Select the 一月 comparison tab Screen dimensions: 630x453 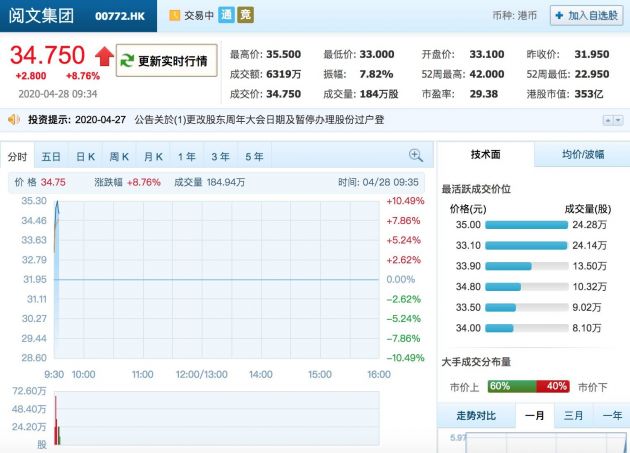click(x=535, y=415)
